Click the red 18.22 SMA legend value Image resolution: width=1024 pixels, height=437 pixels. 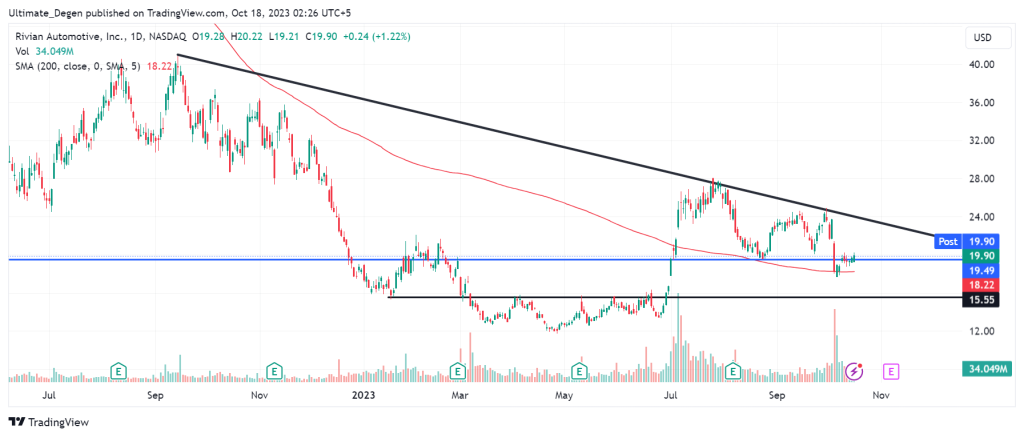pos(157,66)
